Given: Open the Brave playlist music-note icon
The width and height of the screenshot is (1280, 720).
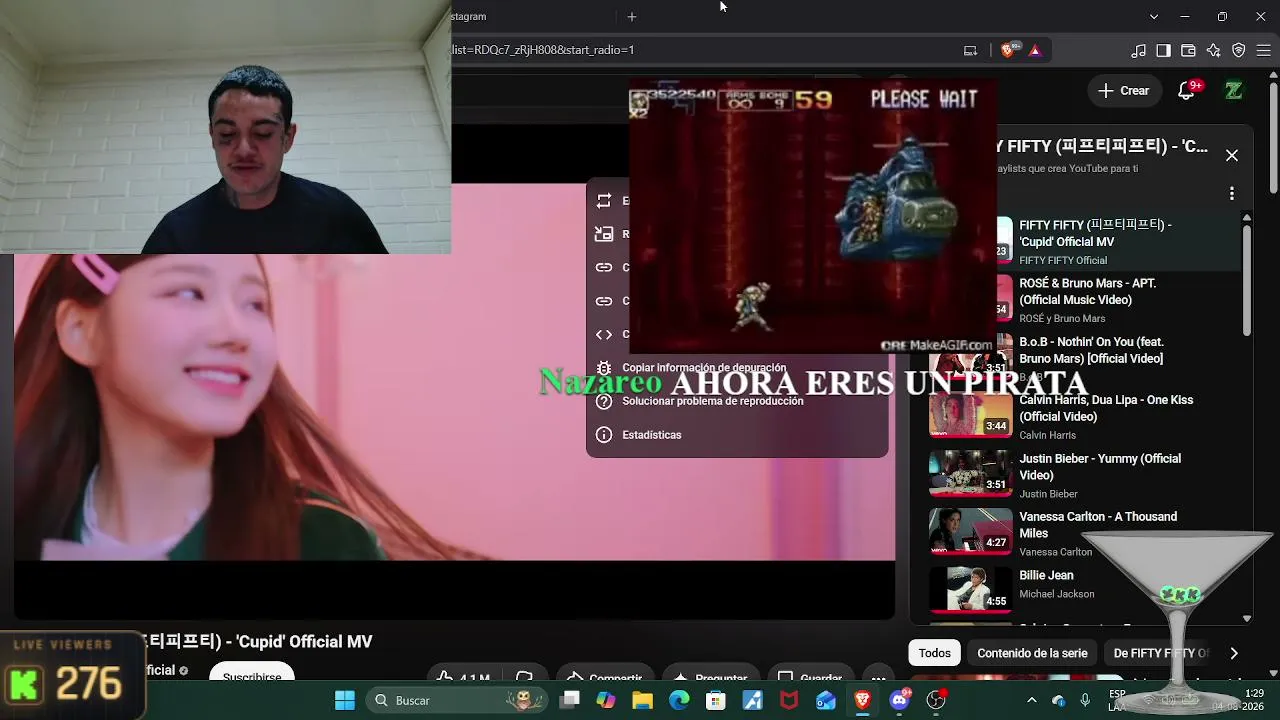Looking at the screenshot, I should coord(1139,50).
